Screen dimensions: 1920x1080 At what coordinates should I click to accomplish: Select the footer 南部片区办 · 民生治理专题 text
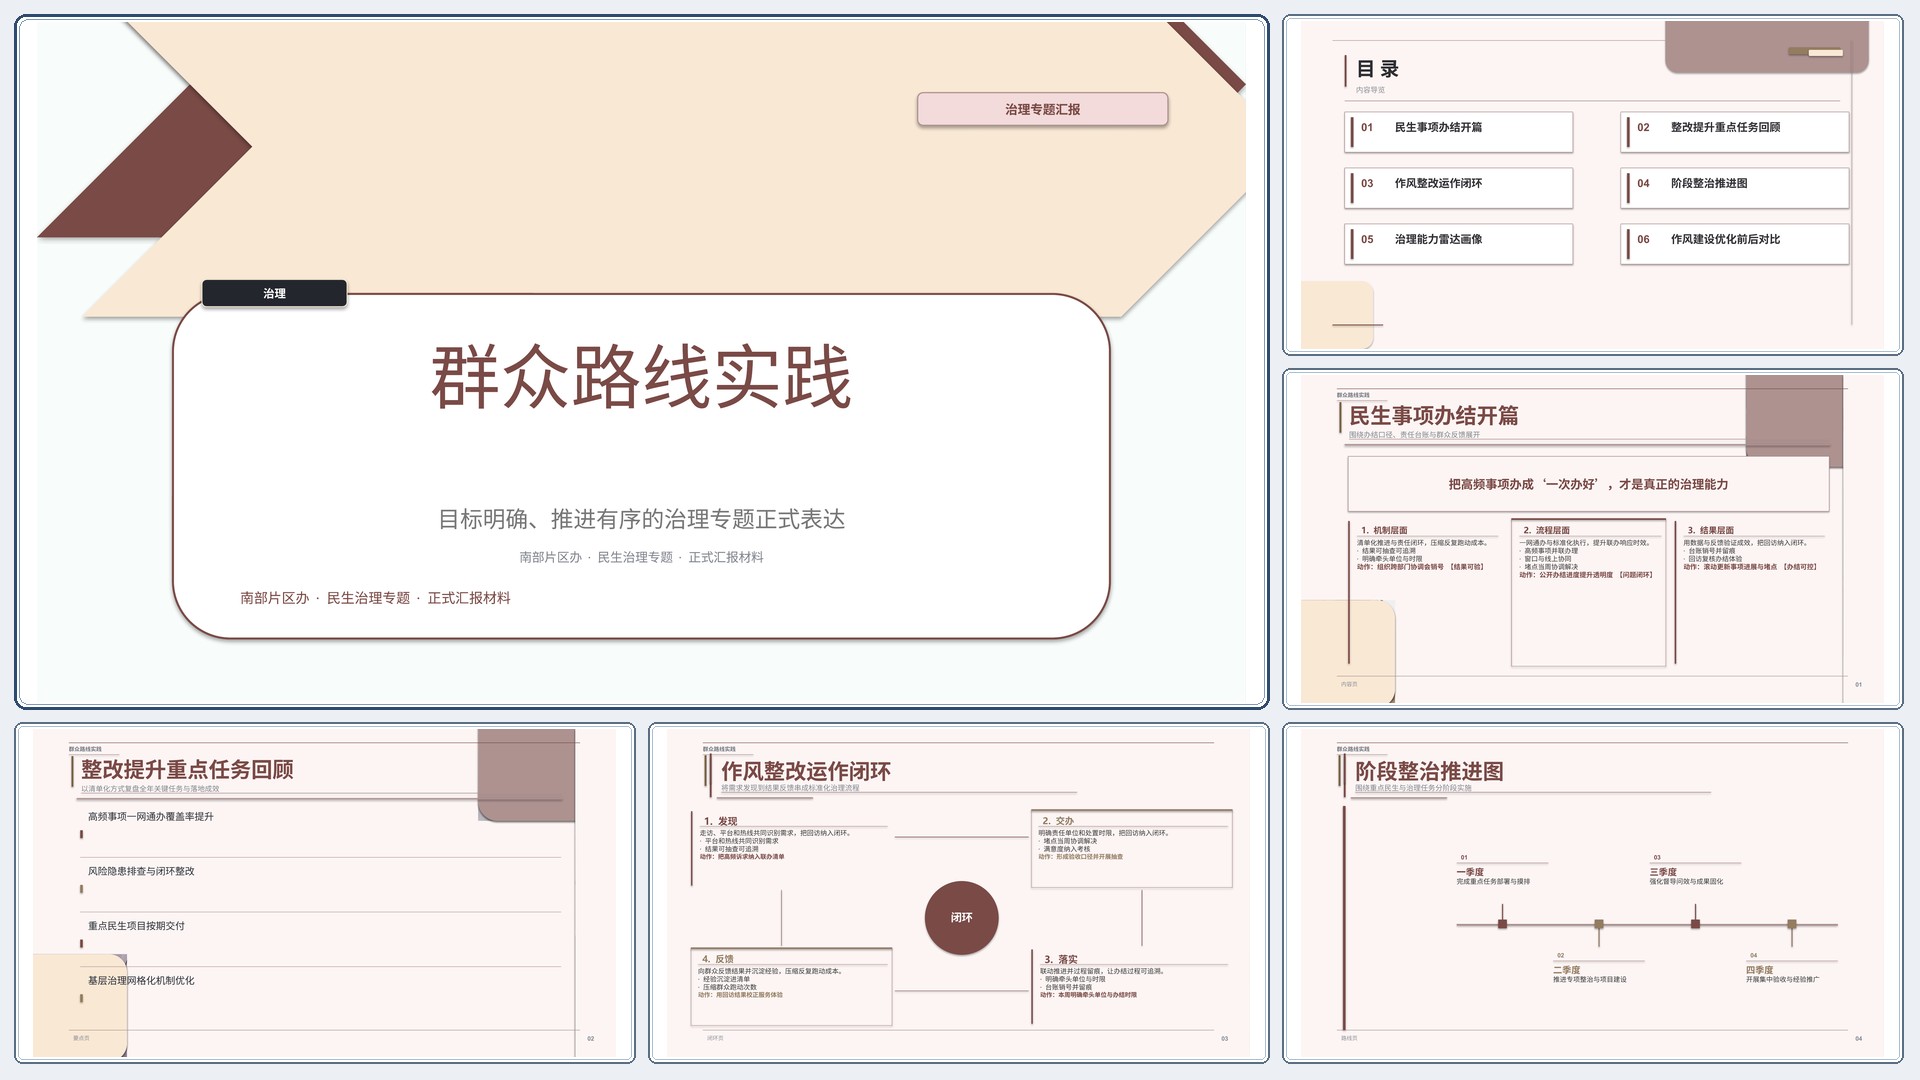(x=375, y=598)
